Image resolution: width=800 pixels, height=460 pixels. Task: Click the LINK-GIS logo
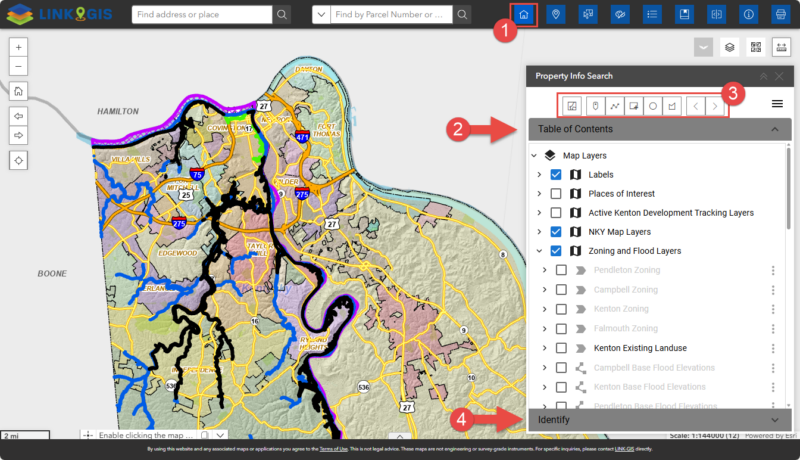pos(59,14)
